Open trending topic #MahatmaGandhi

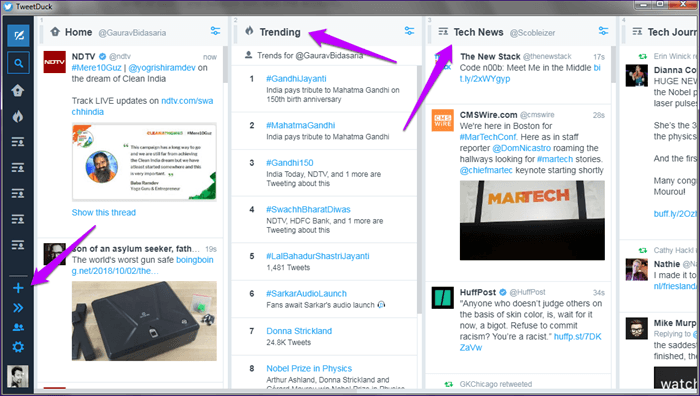pos(301,125)
